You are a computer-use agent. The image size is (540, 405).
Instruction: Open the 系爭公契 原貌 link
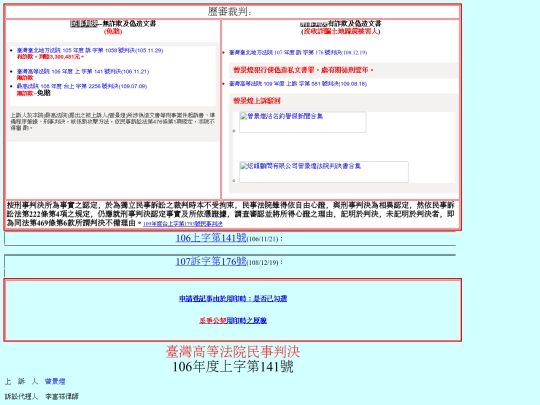(233, 321)
